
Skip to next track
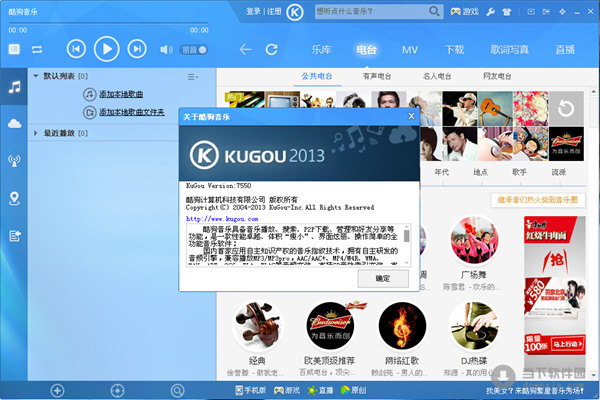137,49
